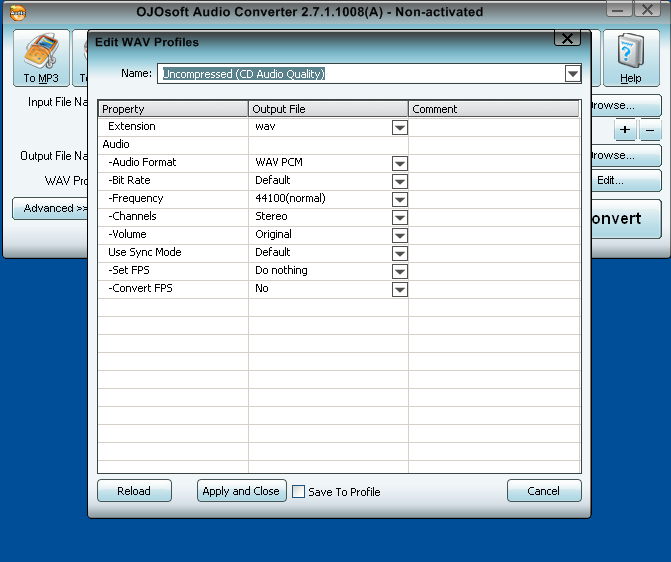
Task: Select the -Channels property row
Action: [339, 217]
